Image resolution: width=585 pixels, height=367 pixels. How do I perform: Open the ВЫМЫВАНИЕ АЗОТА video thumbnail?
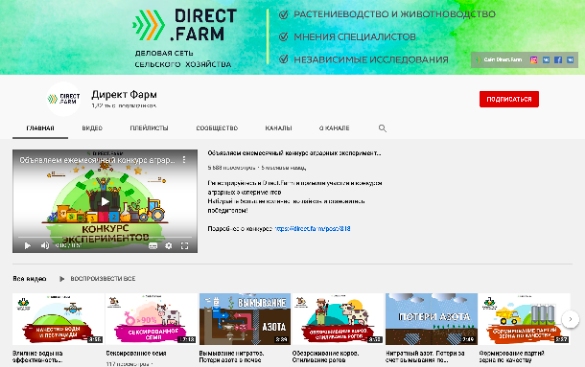245,319
